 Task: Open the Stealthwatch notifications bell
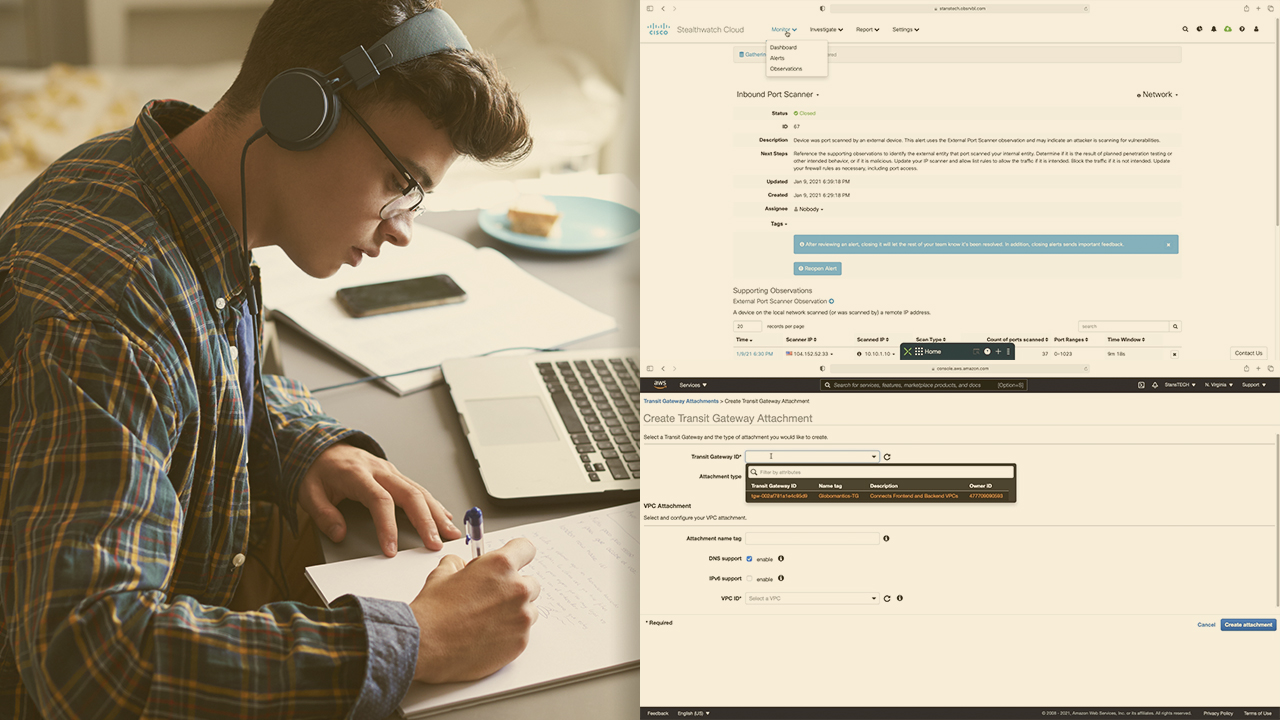[1214, 30]
